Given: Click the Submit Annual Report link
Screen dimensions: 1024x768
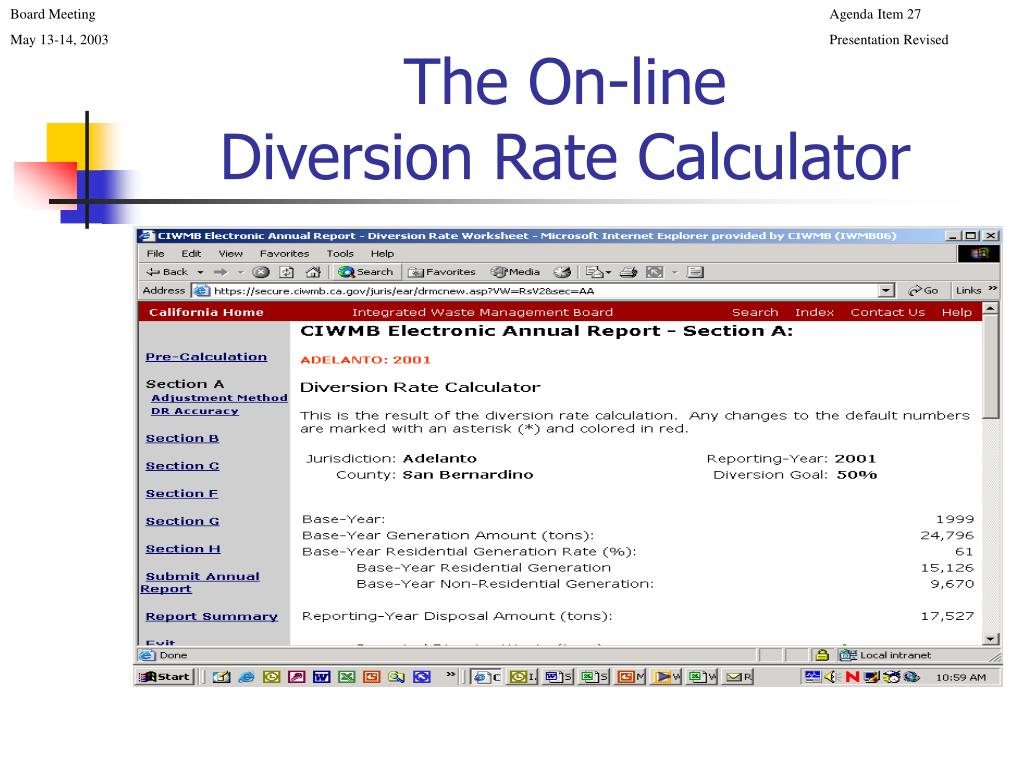Looking at the screenshot, I should [x=200, y=582].
